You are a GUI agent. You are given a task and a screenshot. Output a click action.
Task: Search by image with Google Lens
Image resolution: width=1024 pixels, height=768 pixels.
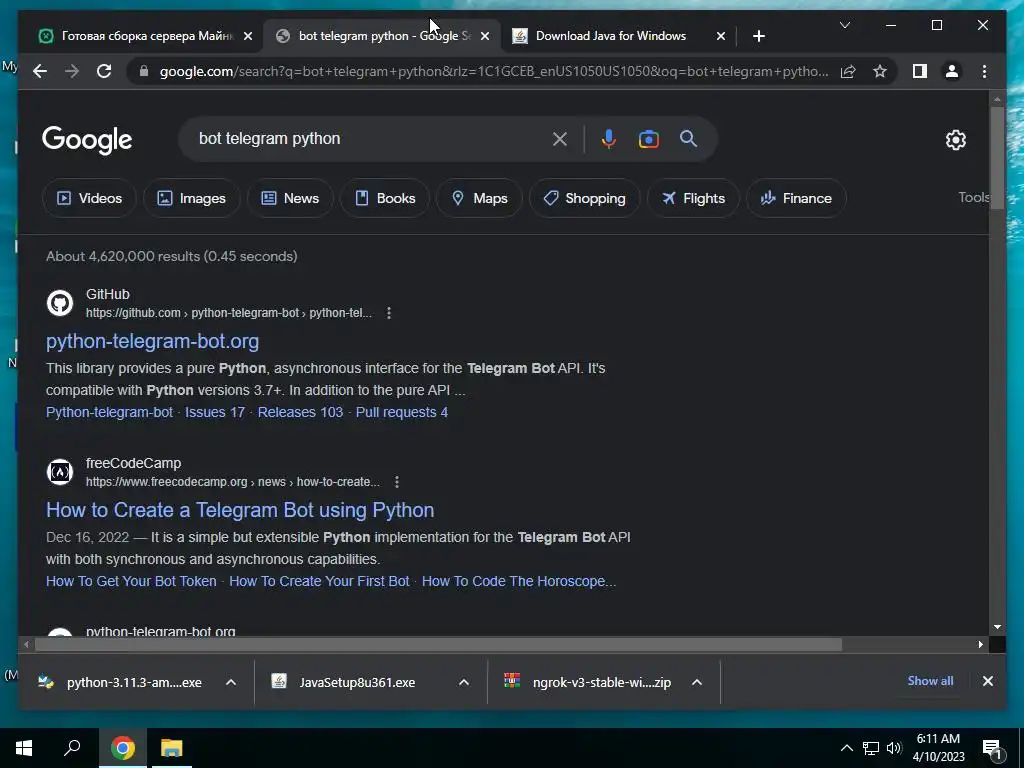tap(648, 139)
